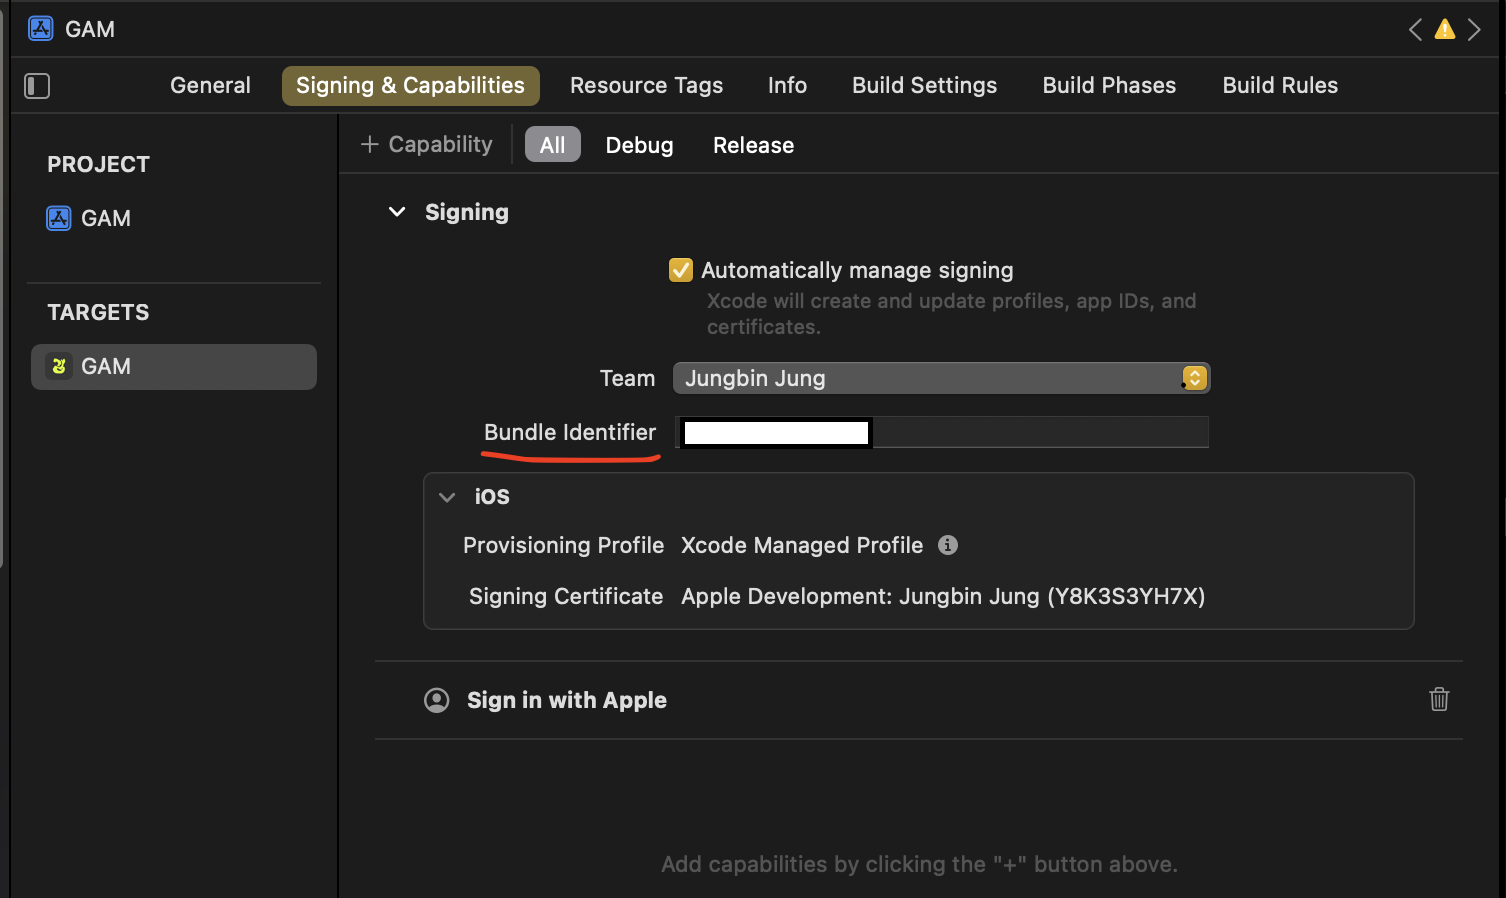Show info for Xcode Managed Profile
Image resolution: width=1506 pixels, height=898 pixels.
[x=948, y=545]
